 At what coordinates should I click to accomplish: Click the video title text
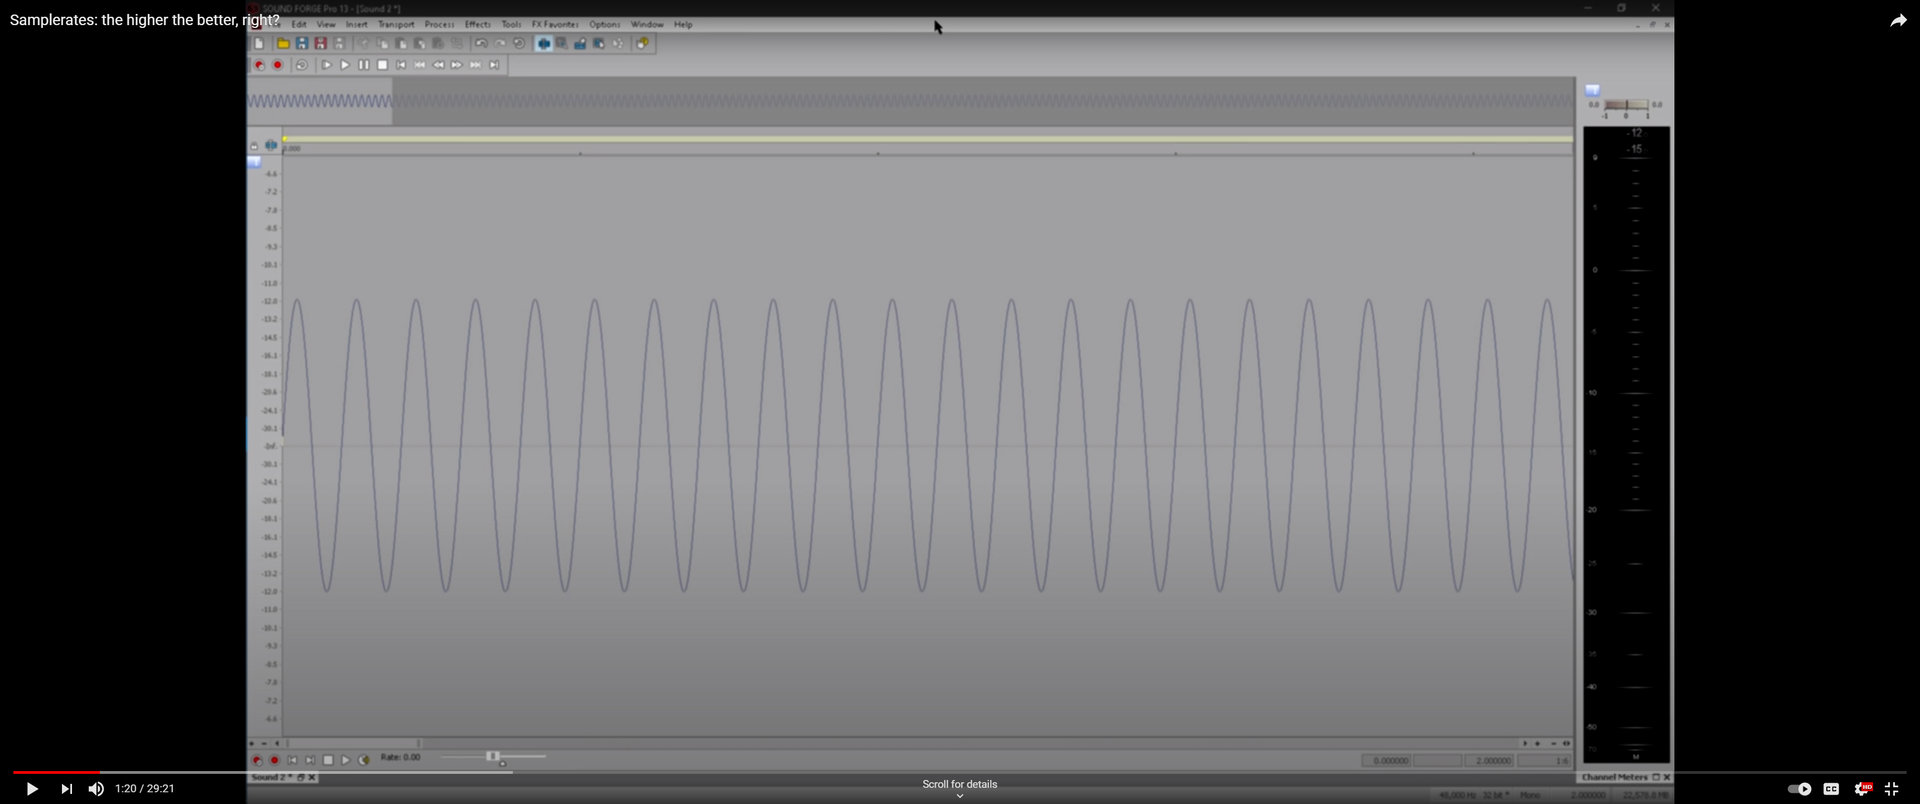pos(145,20)
